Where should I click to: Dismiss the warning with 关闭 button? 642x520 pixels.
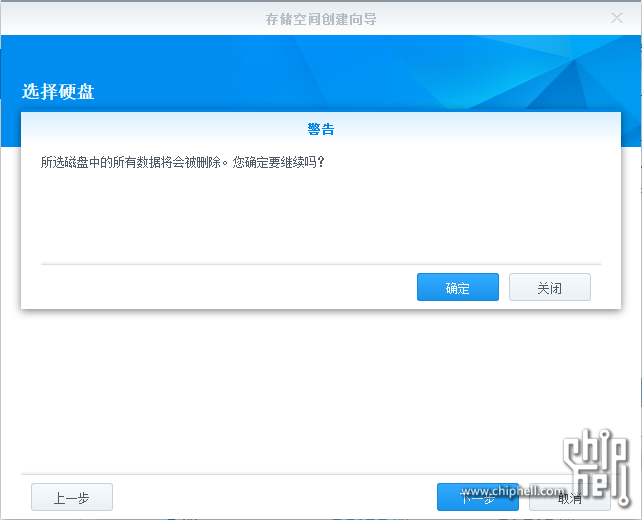(549, 287)
